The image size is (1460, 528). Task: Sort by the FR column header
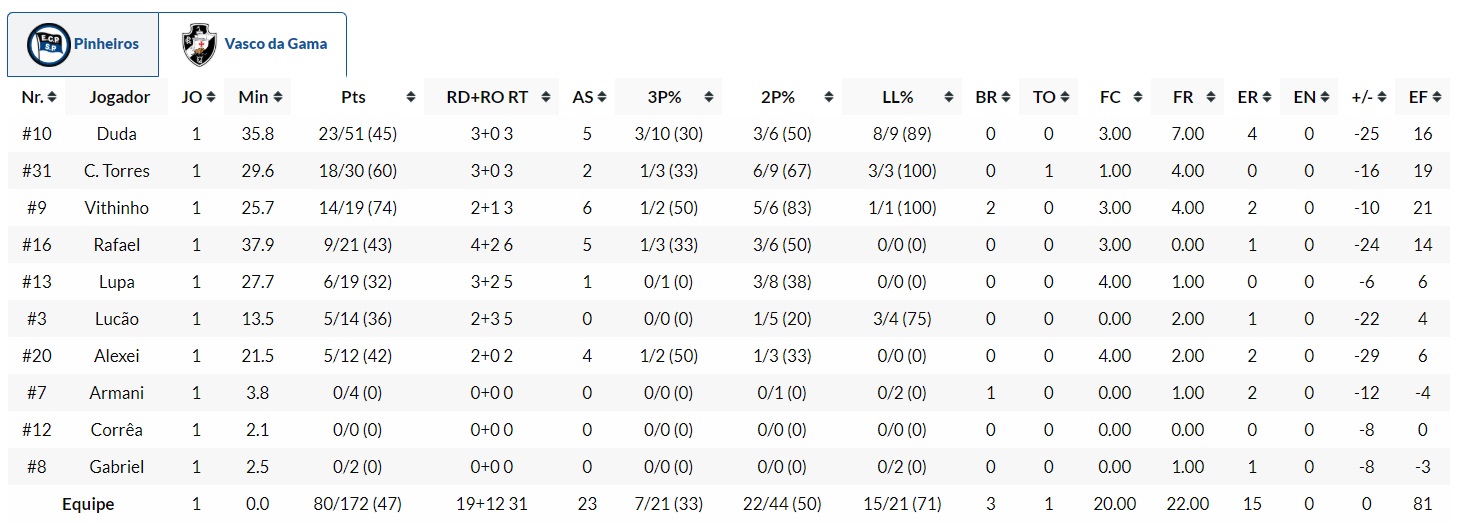1184,97
